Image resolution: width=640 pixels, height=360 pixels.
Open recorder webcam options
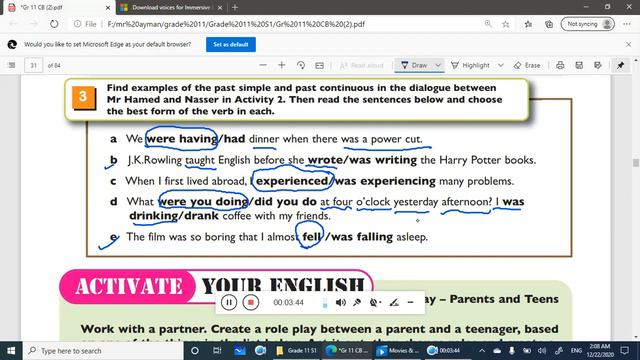tap(375, 302)
